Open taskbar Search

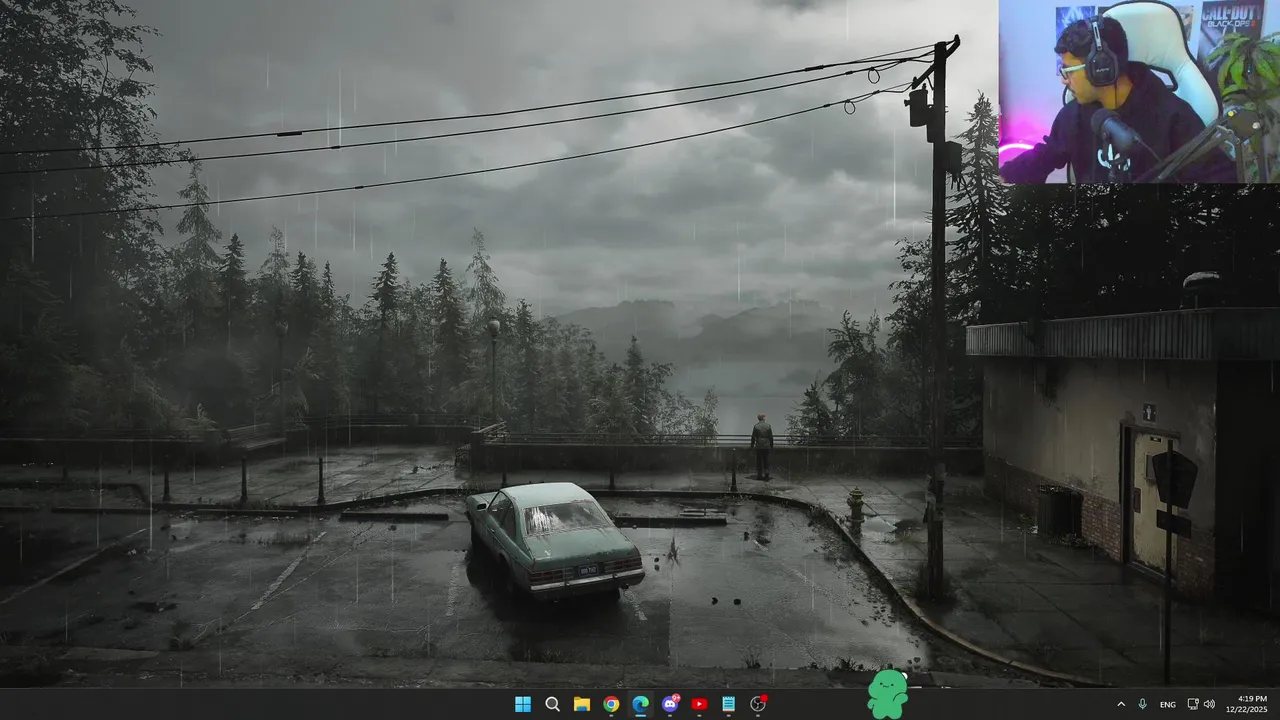coord(552,704)
